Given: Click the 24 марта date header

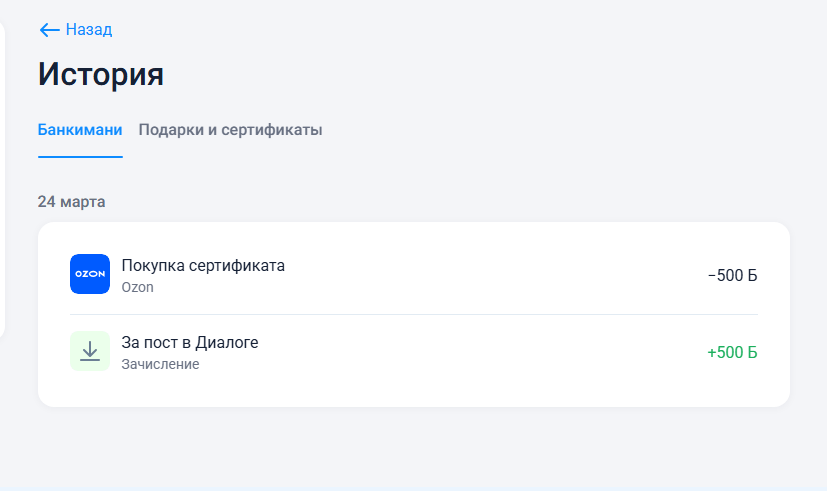Looking at the screenshot, I should pos(71,201).
